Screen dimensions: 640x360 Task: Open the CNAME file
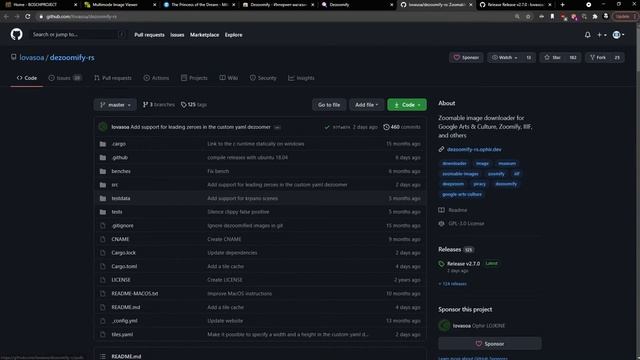(x=120, y=239)
